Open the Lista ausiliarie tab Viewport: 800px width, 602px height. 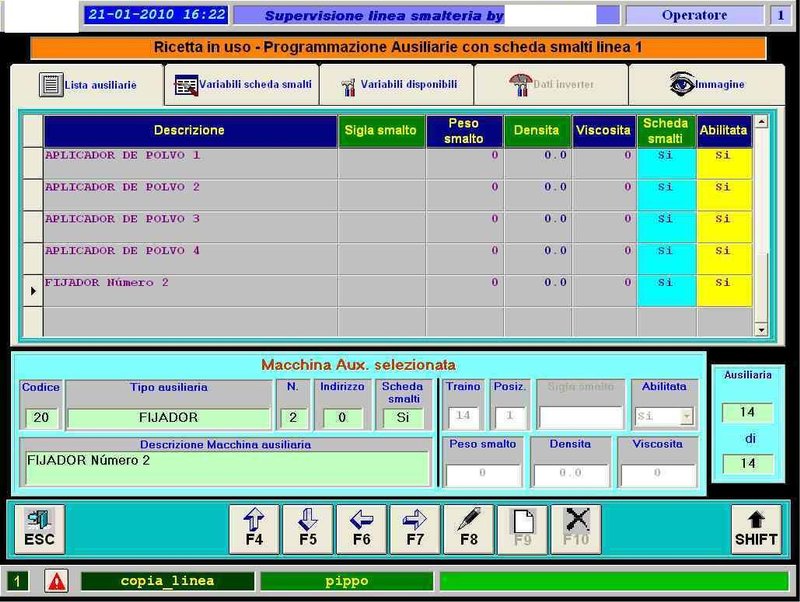tap(87, 85)
